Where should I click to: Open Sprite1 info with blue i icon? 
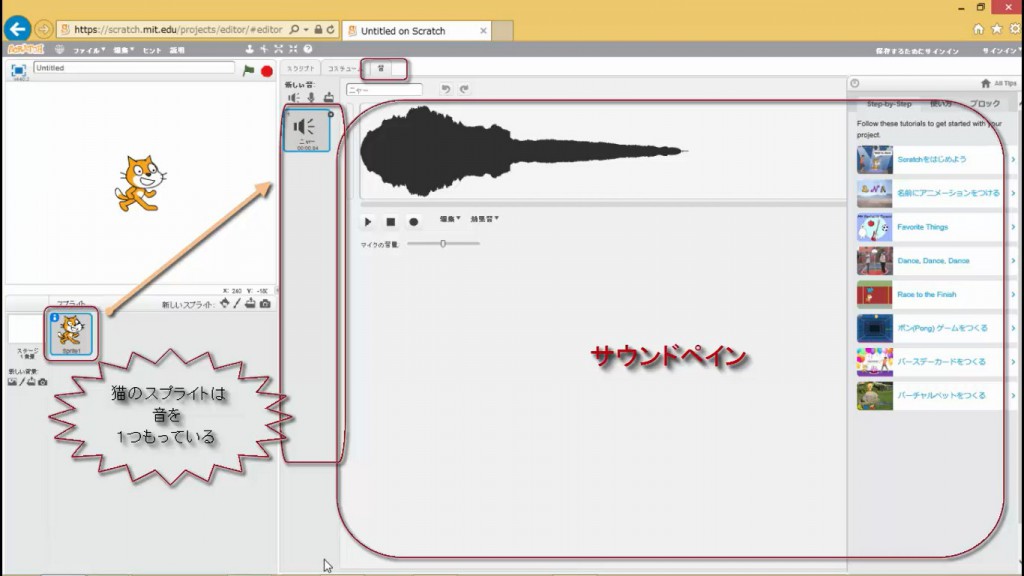(x=55, y=318)
